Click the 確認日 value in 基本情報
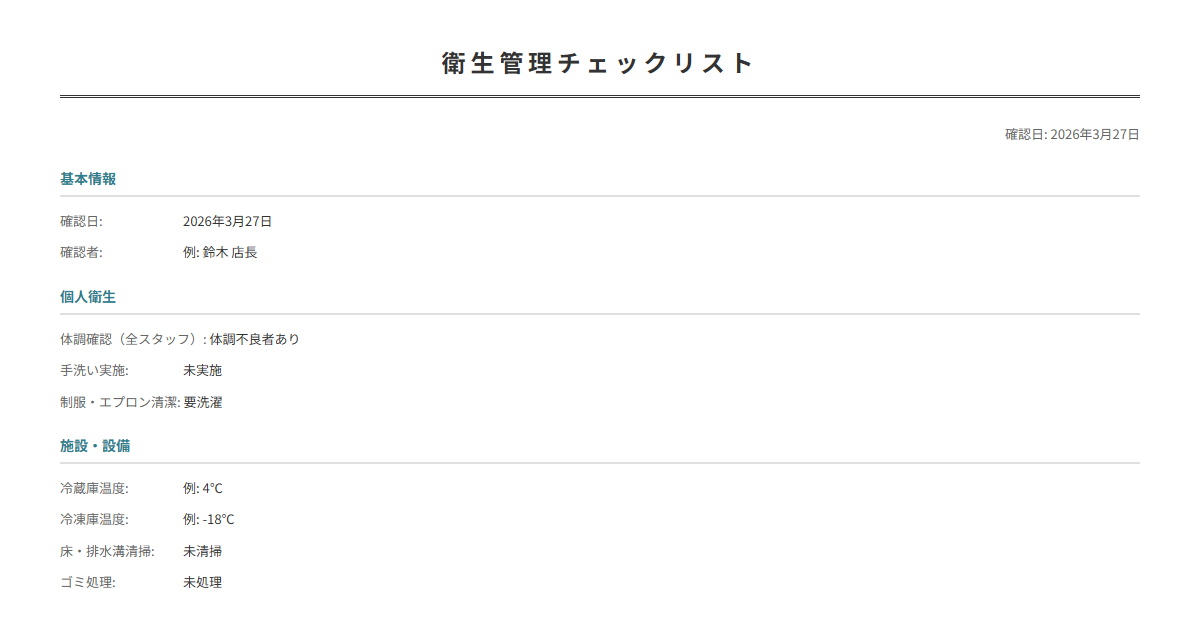This screenshot has width=1200, height=630. point(227,221)
